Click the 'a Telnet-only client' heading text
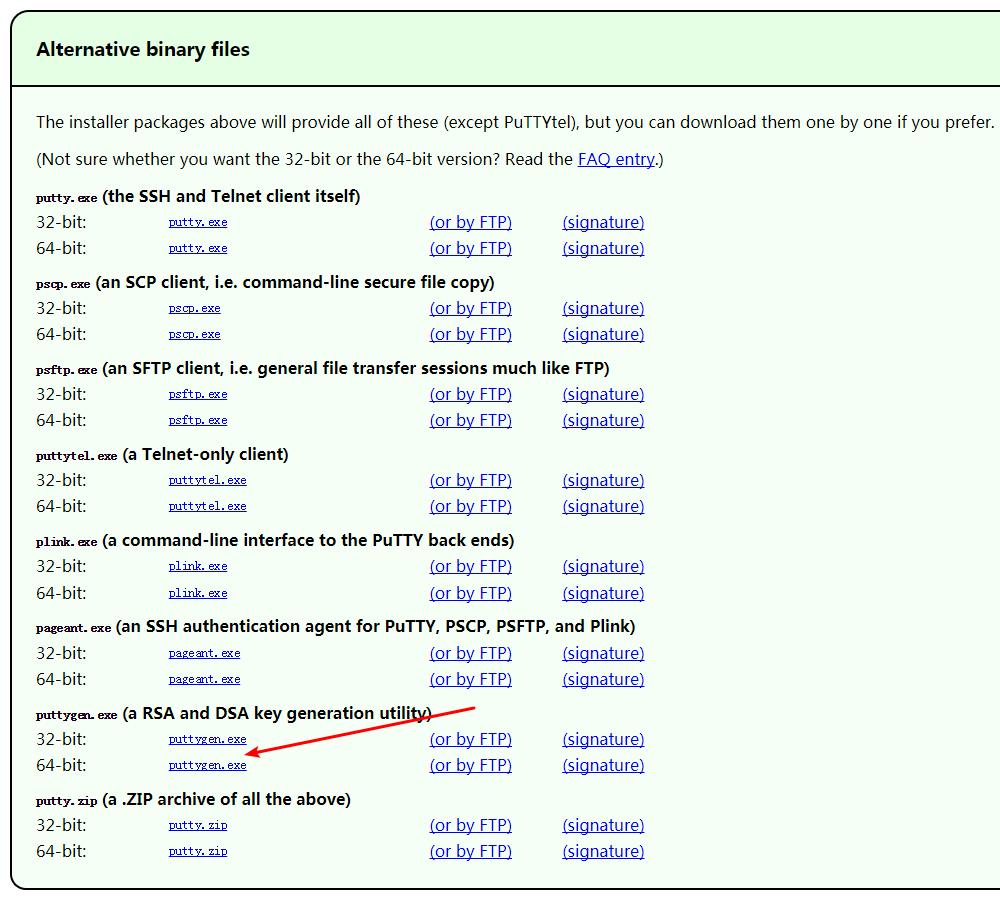The height and width of the screenshot is (900, 1000). pos(205,455)
